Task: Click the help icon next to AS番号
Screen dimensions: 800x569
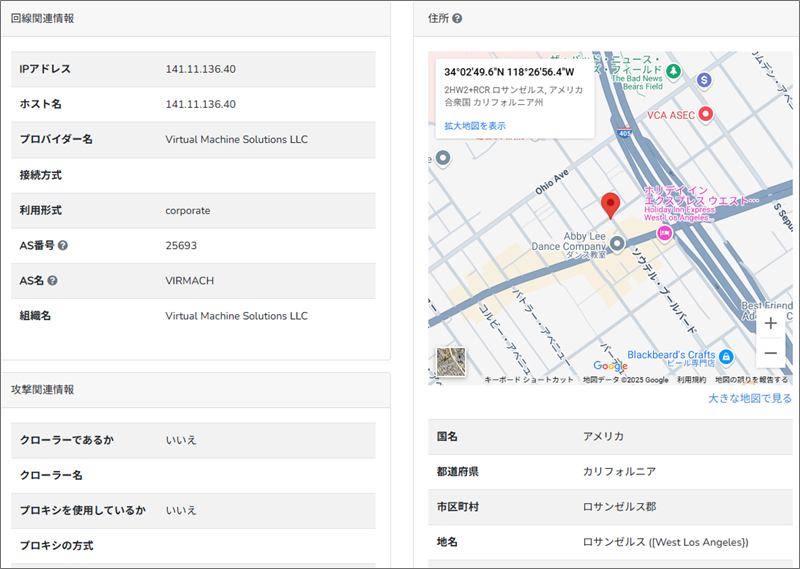Action: click(63, 245)
